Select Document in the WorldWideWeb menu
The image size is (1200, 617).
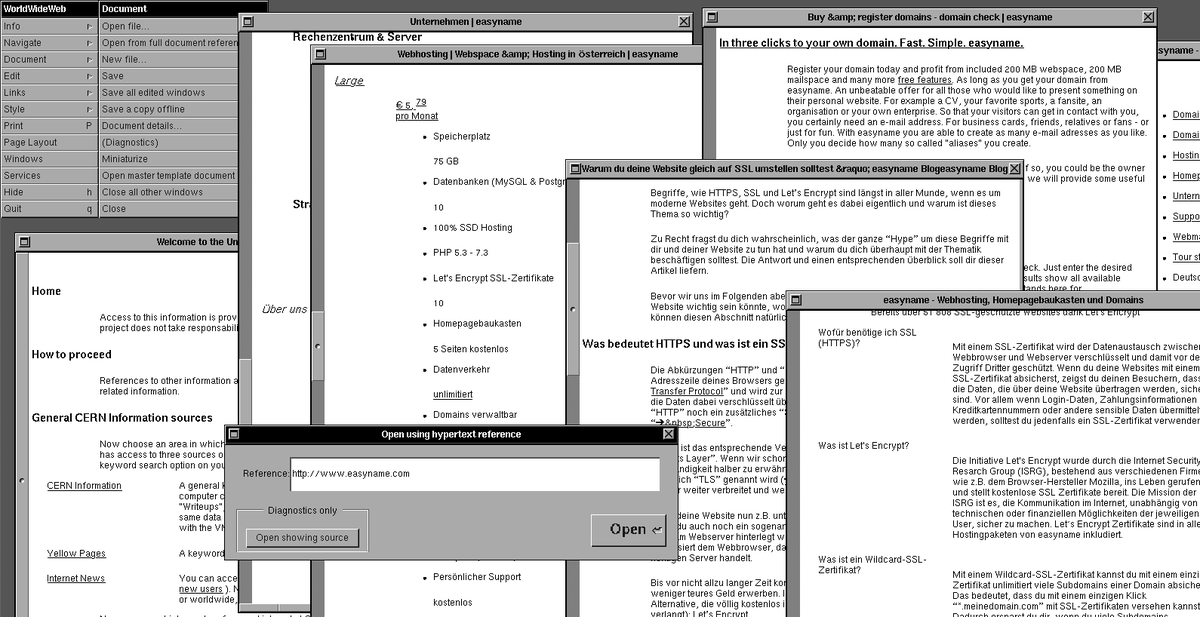coord(49,59)
